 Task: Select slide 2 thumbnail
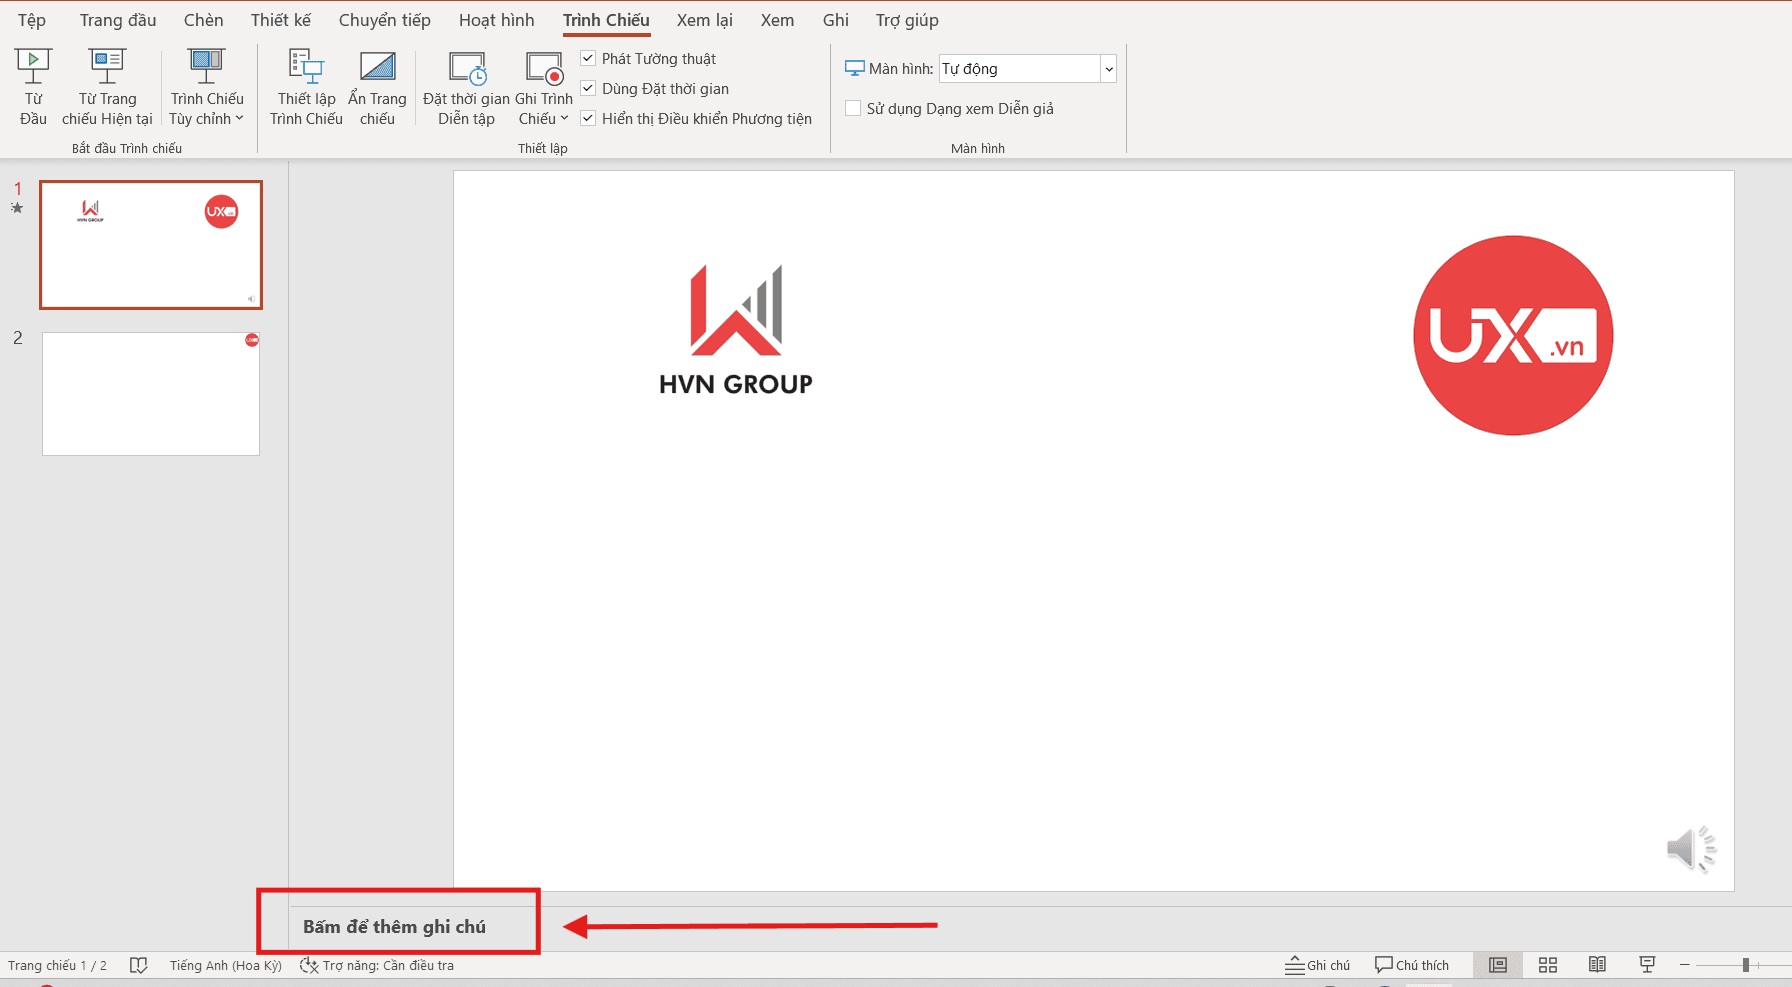pyautogui.click(x=150, y=393)
